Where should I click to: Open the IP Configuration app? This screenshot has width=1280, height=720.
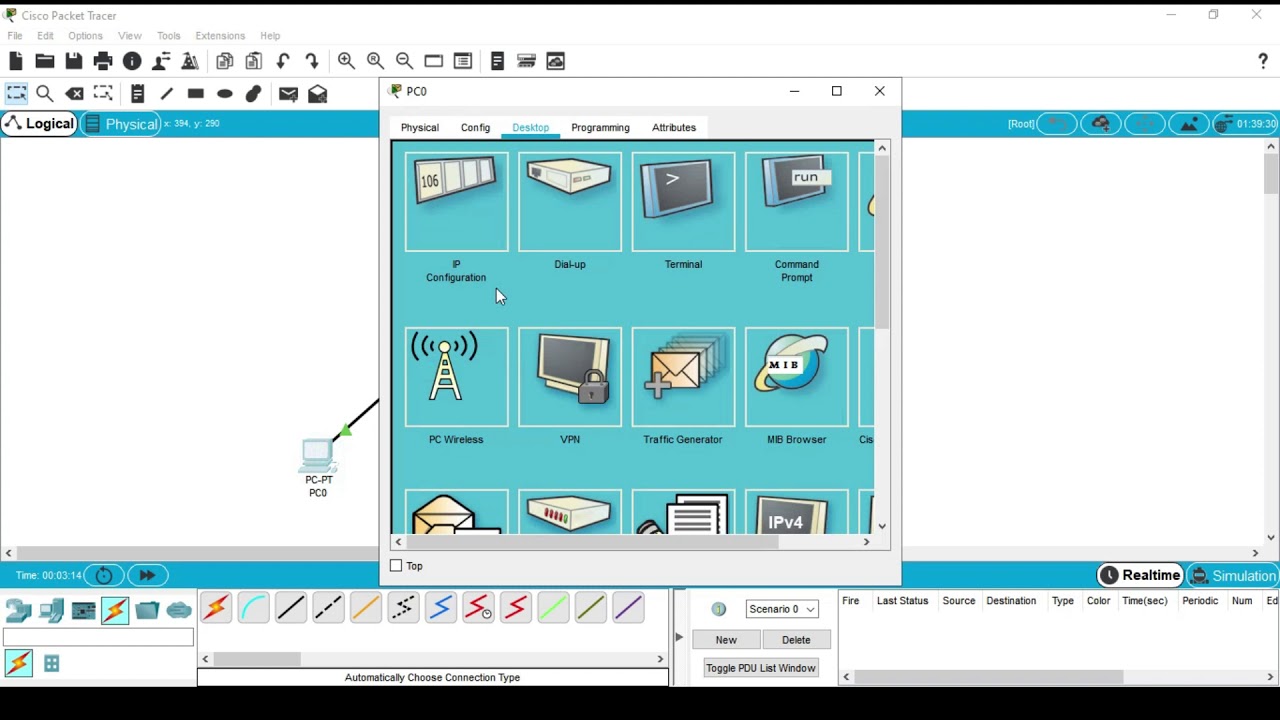tap(456, 203)
